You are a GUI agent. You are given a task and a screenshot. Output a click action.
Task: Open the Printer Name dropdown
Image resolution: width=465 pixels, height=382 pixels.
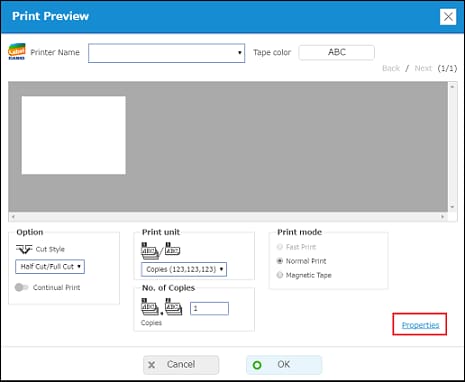166,53
